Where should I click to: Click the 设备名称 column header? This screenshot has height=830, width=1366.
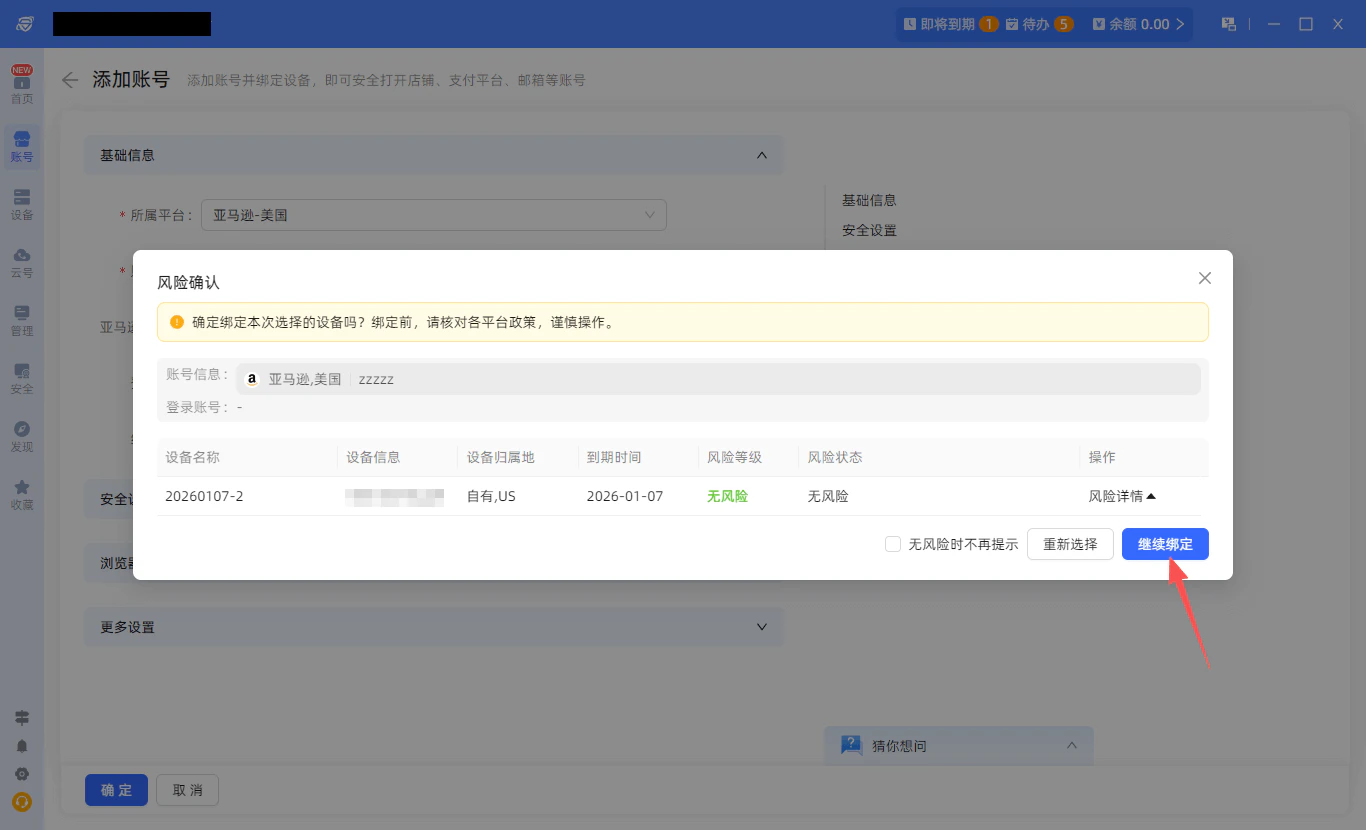tap(192, 457)
